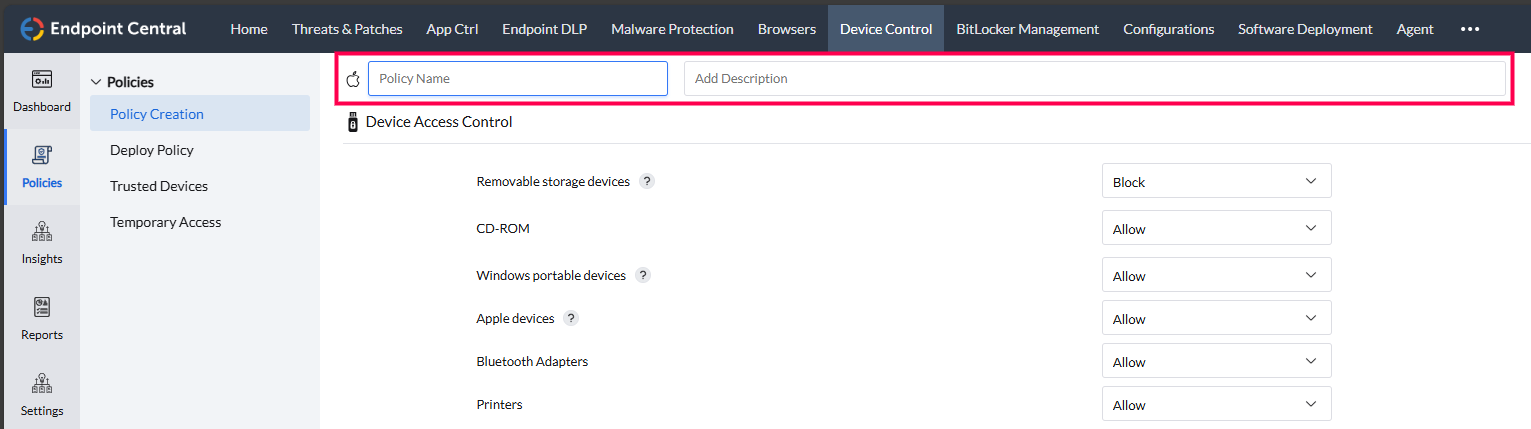Open the Dashboard sidebar icon
The image size is (1531, 429).
pos(42,80)
